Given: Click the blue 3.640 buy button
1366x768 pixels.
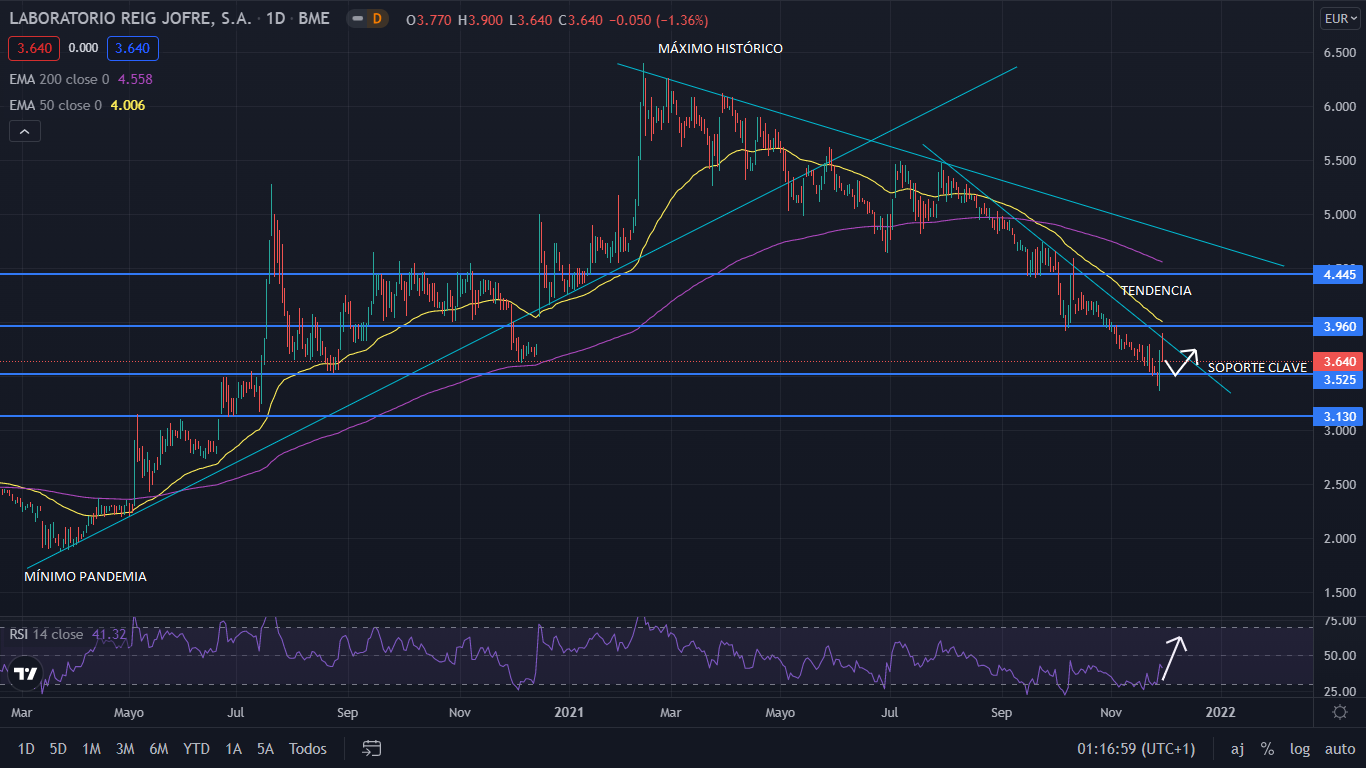Looking at the screenshot, I should 132,48.
